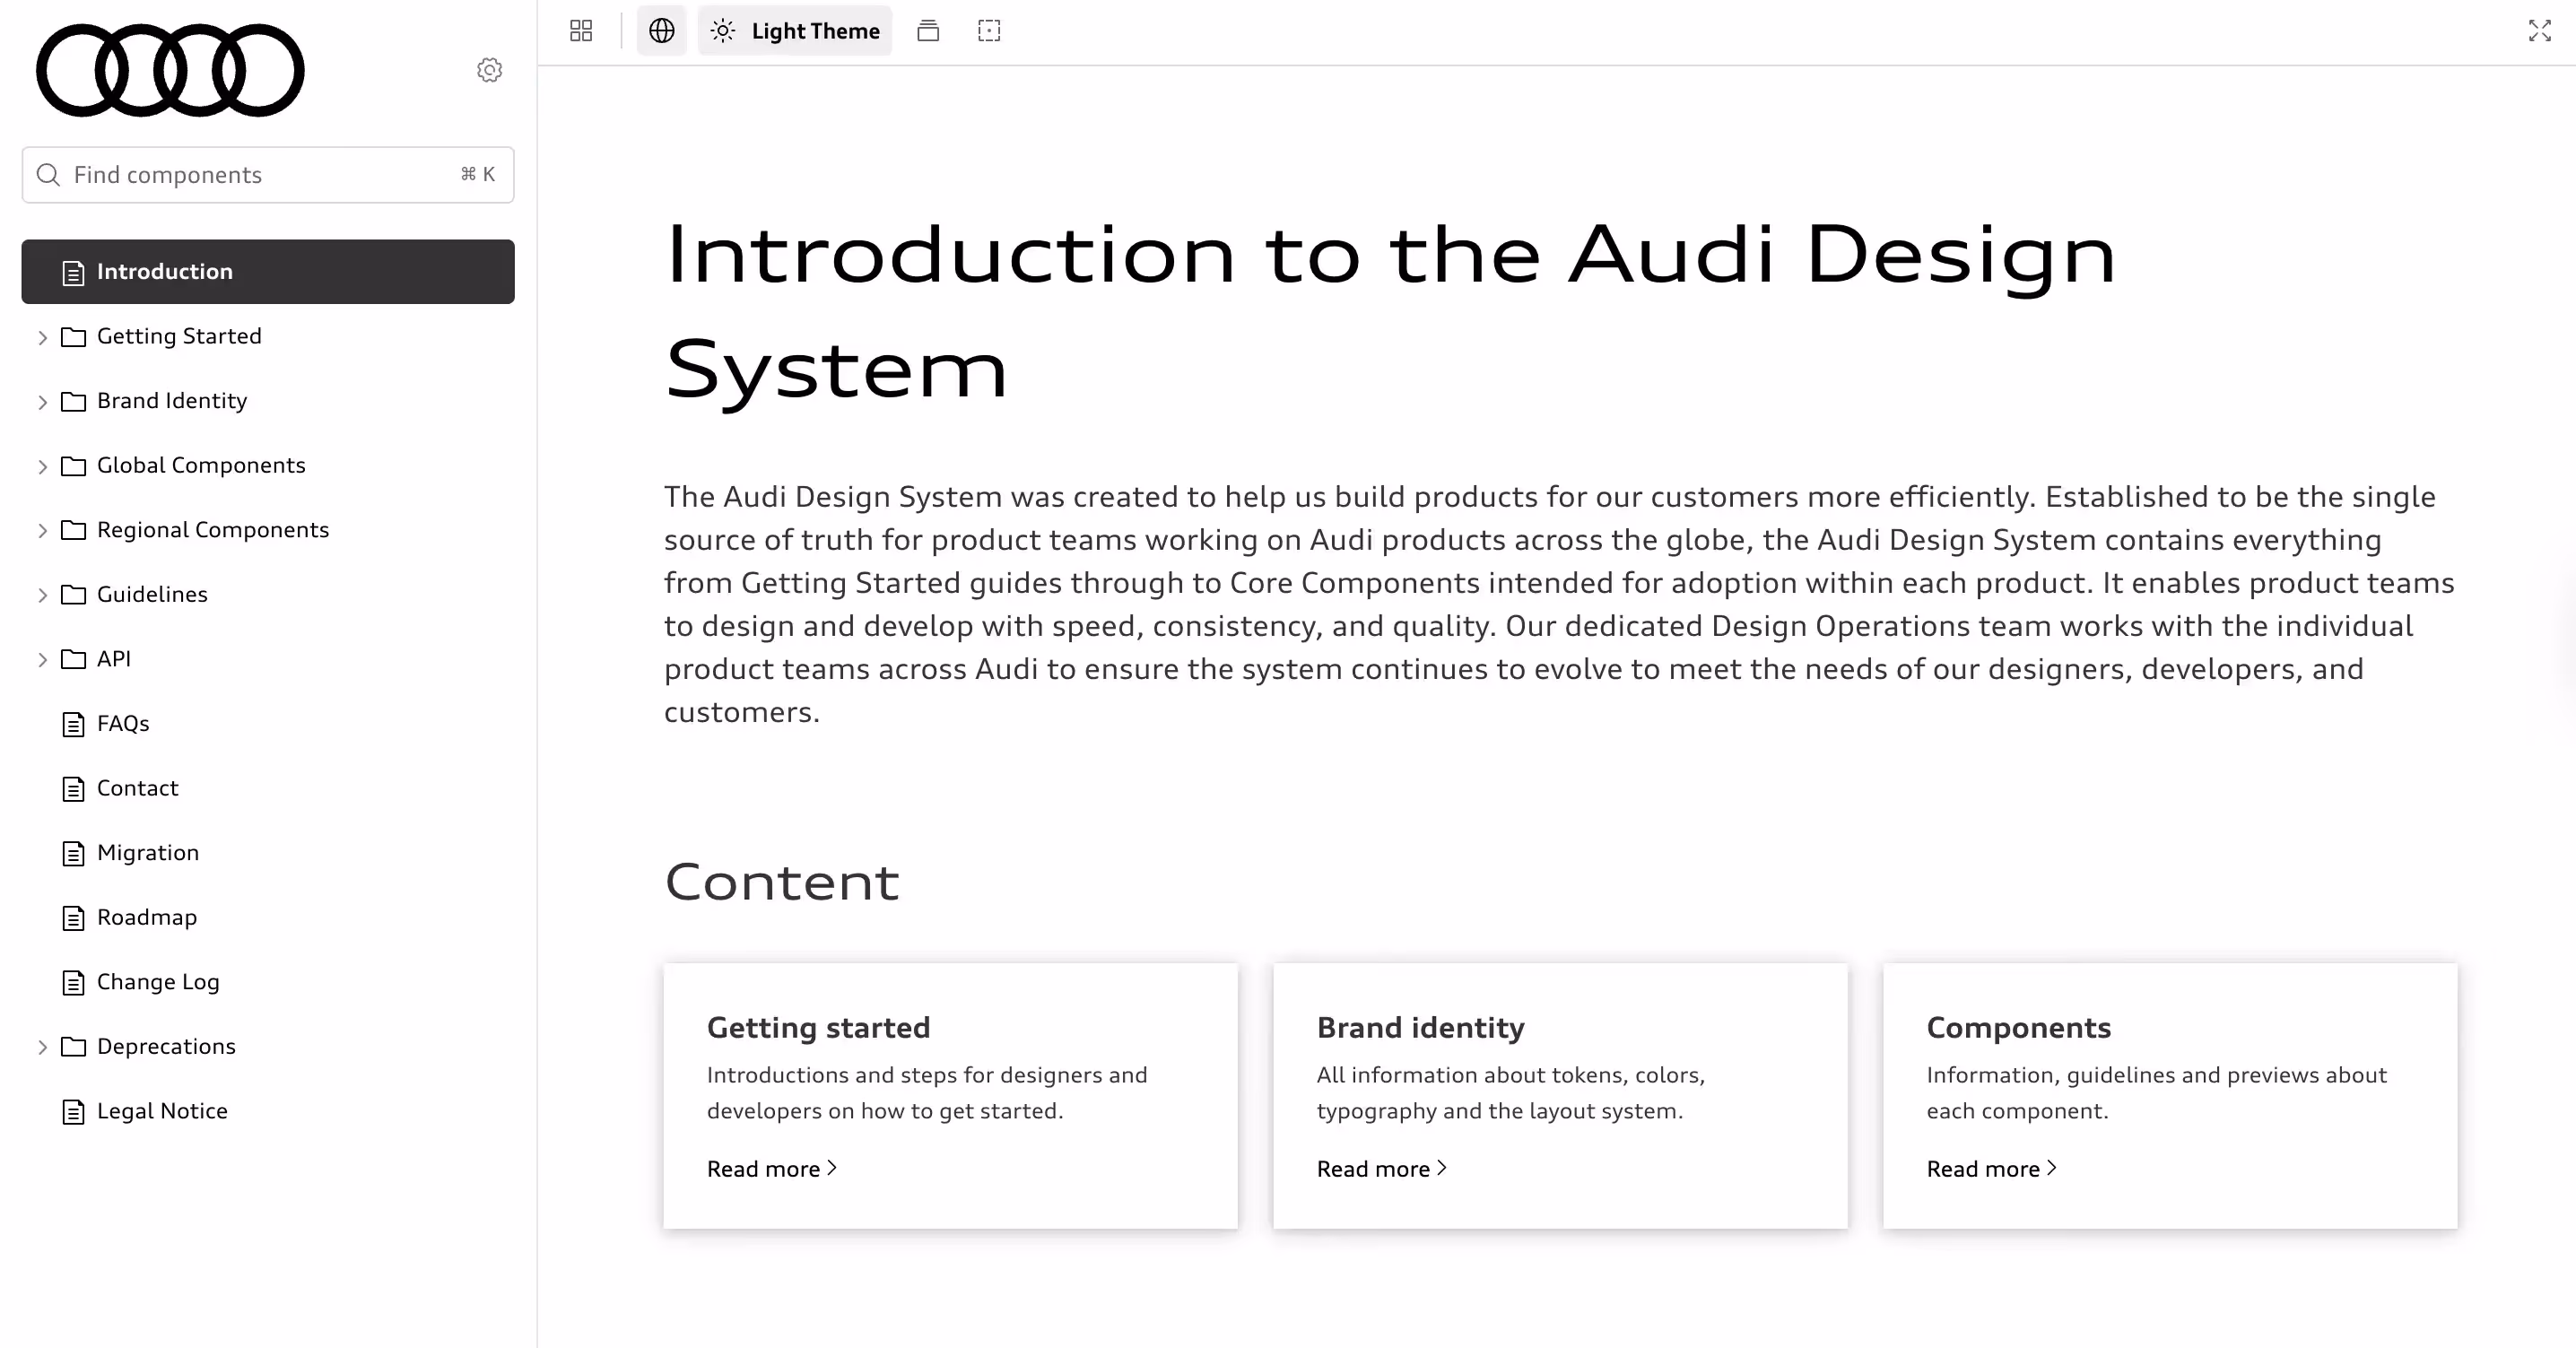Screen dimensions: 2576x1348
Task: Click the Components card title
Action: (x=2018, y=1027)
